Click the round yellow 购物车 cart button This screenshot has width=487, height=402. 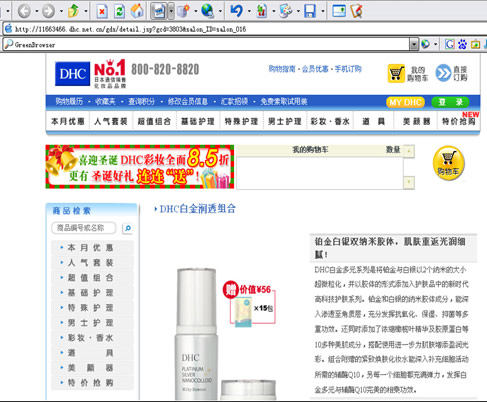tap(448, 163)
